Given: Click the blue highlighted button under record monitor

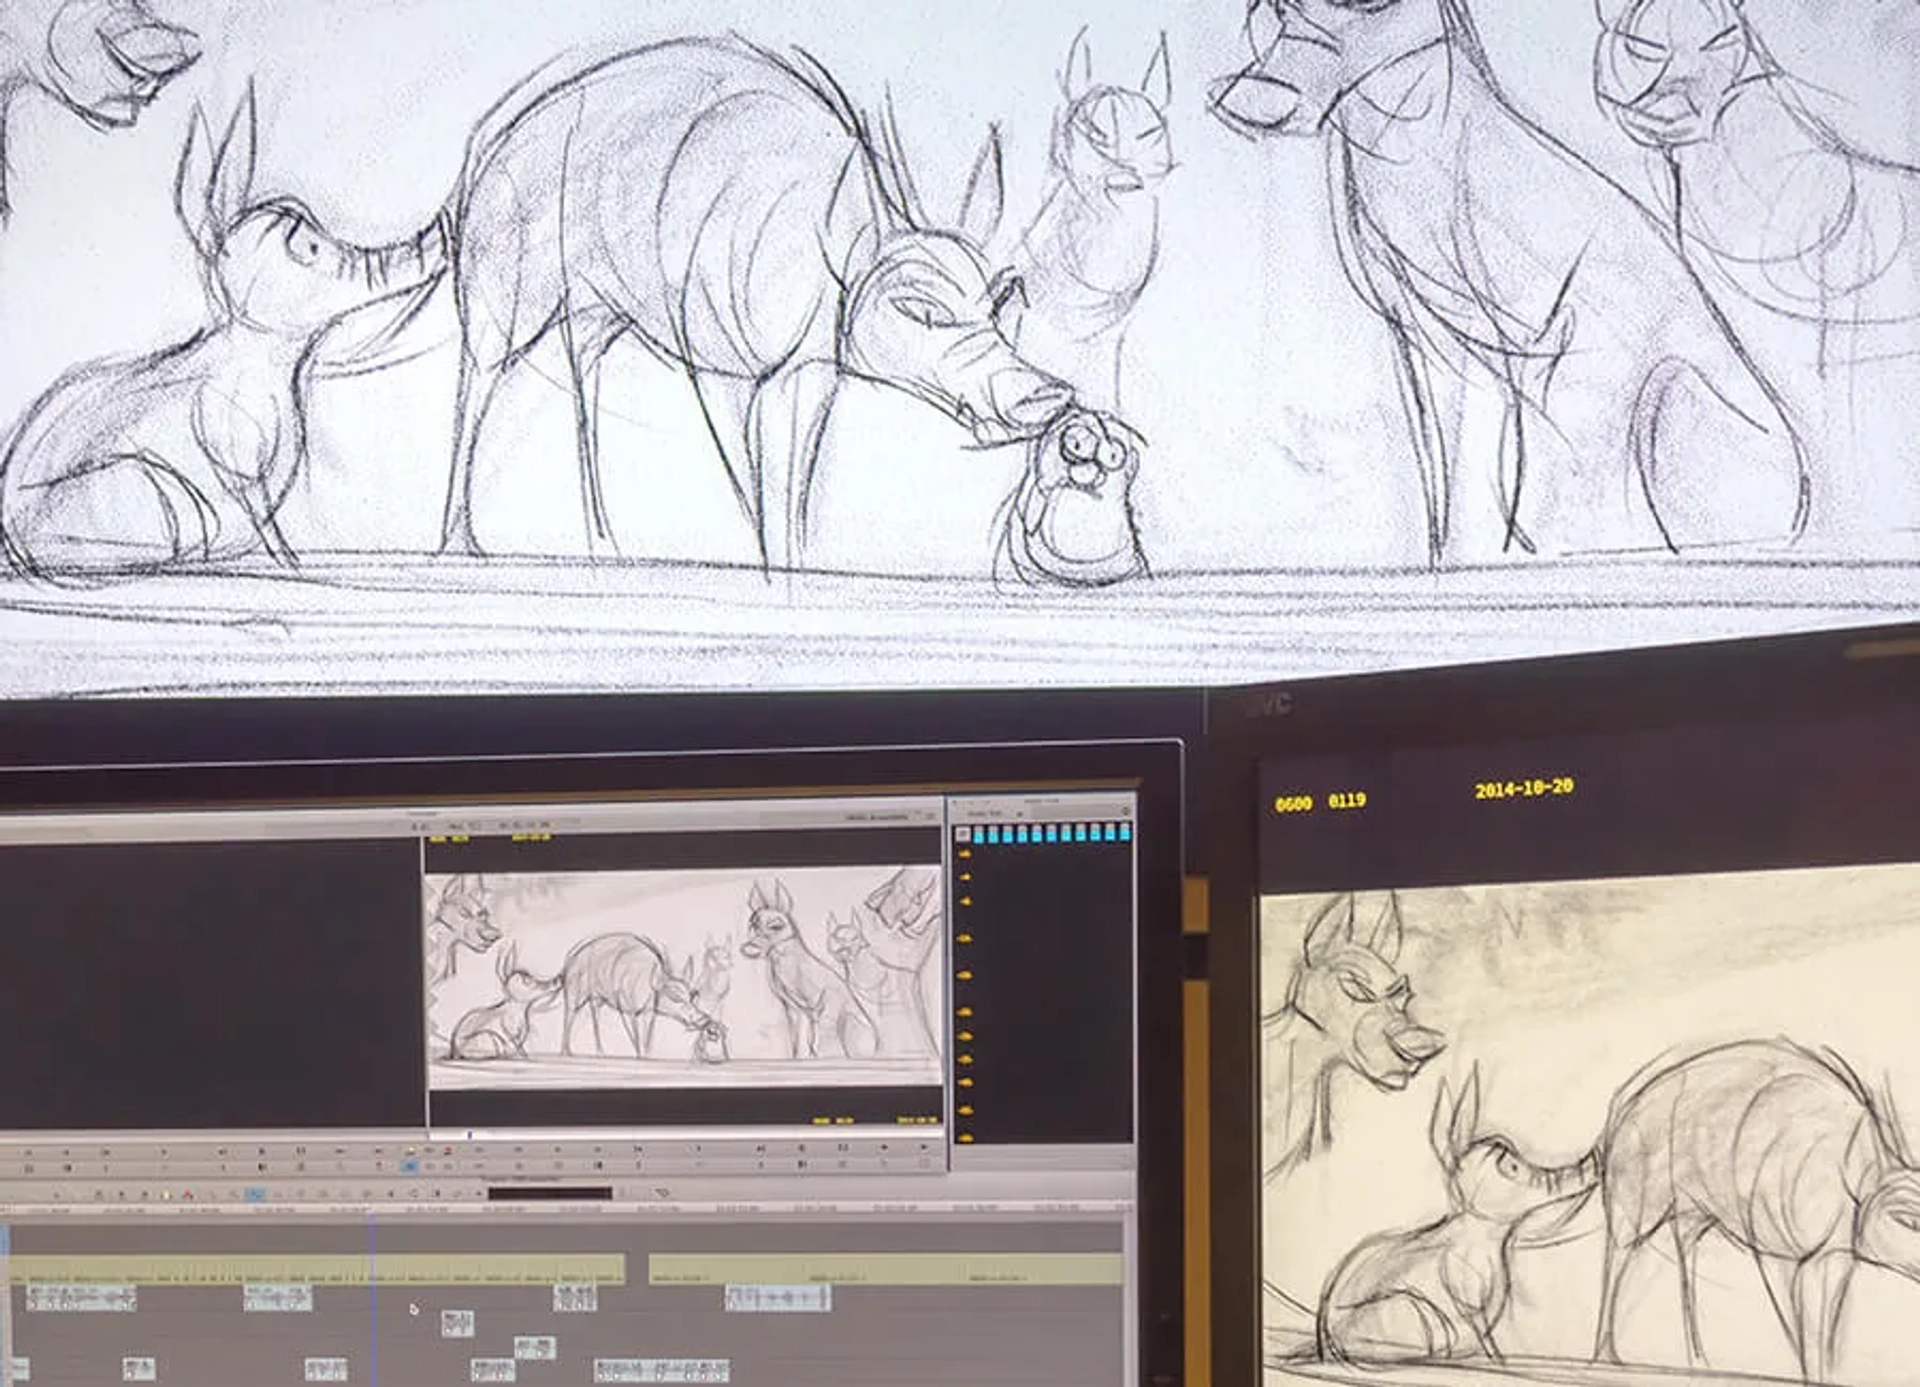Looking at the screenshot, I should pos(410,1166).
